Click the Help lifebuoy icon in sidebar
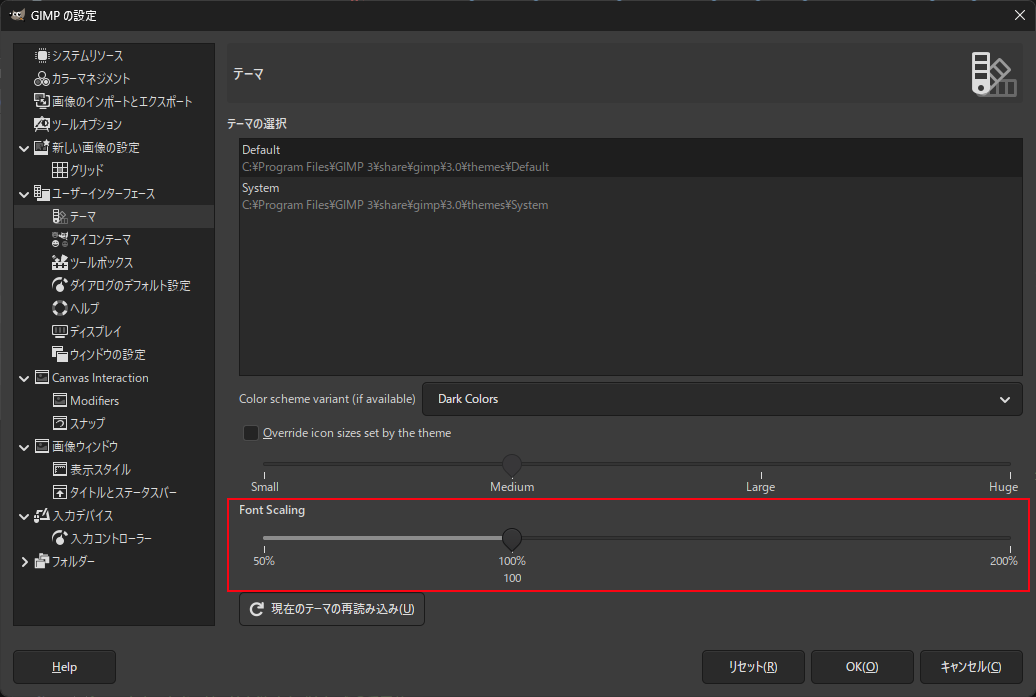 click(x=60, y=309)
